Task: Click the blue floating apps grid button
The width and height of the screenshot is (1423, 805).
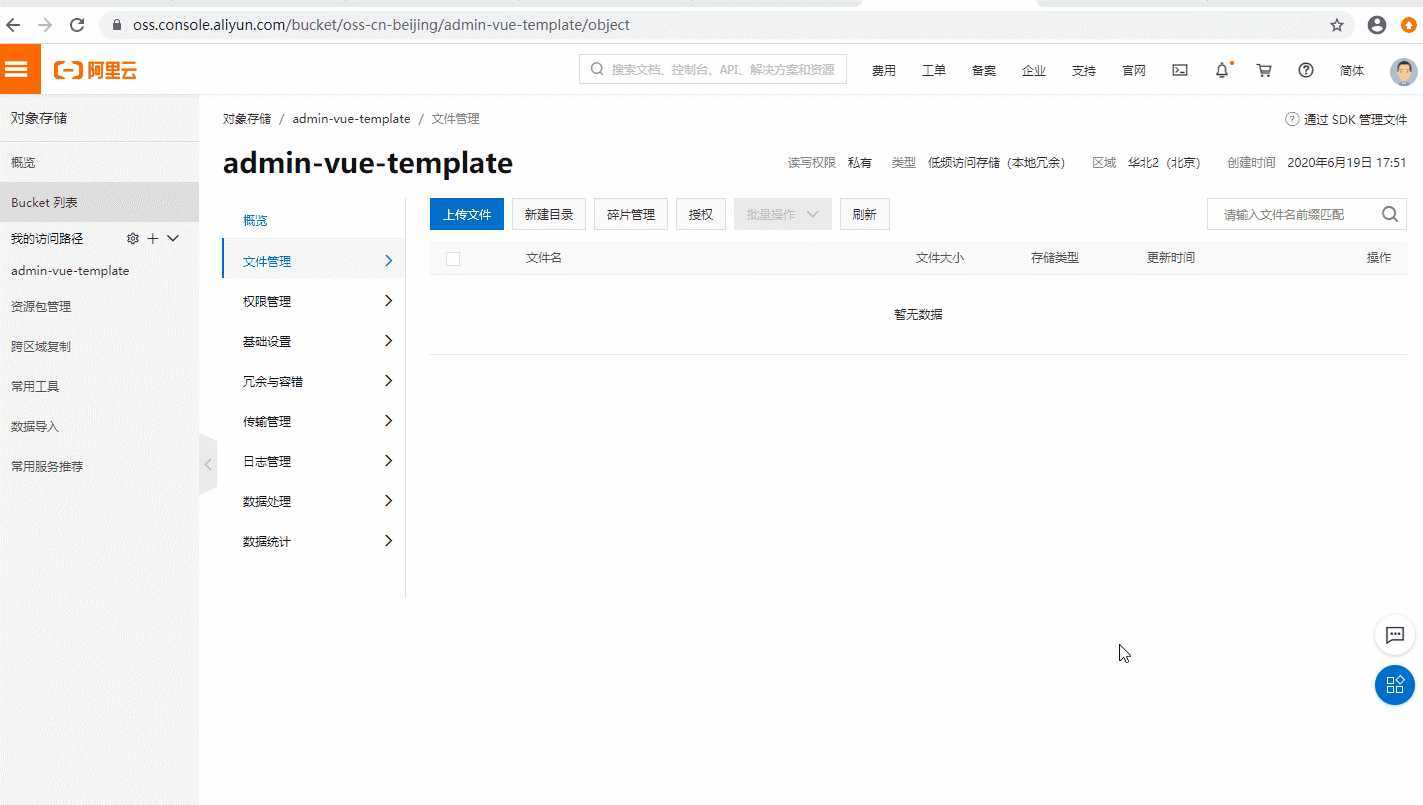Action: pyautogui.click(x=1395, y=685)
